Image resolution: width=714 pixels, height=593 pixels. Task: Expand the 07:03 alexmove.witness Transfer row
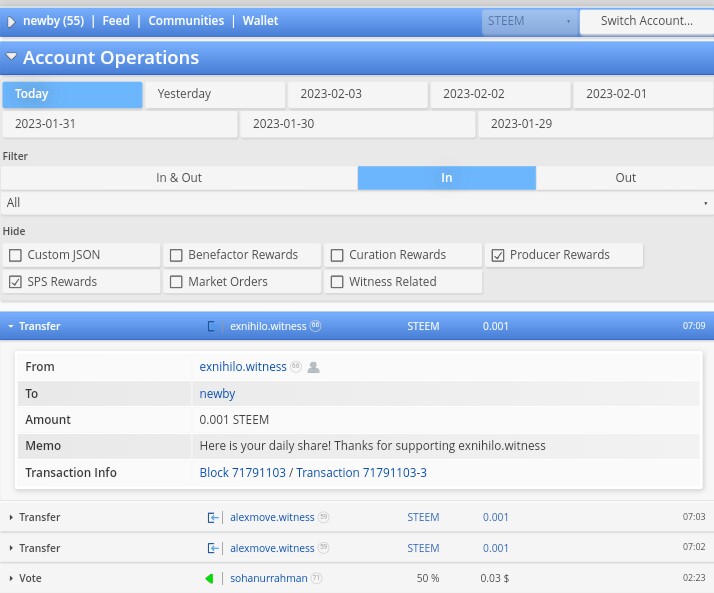point(11,517)
